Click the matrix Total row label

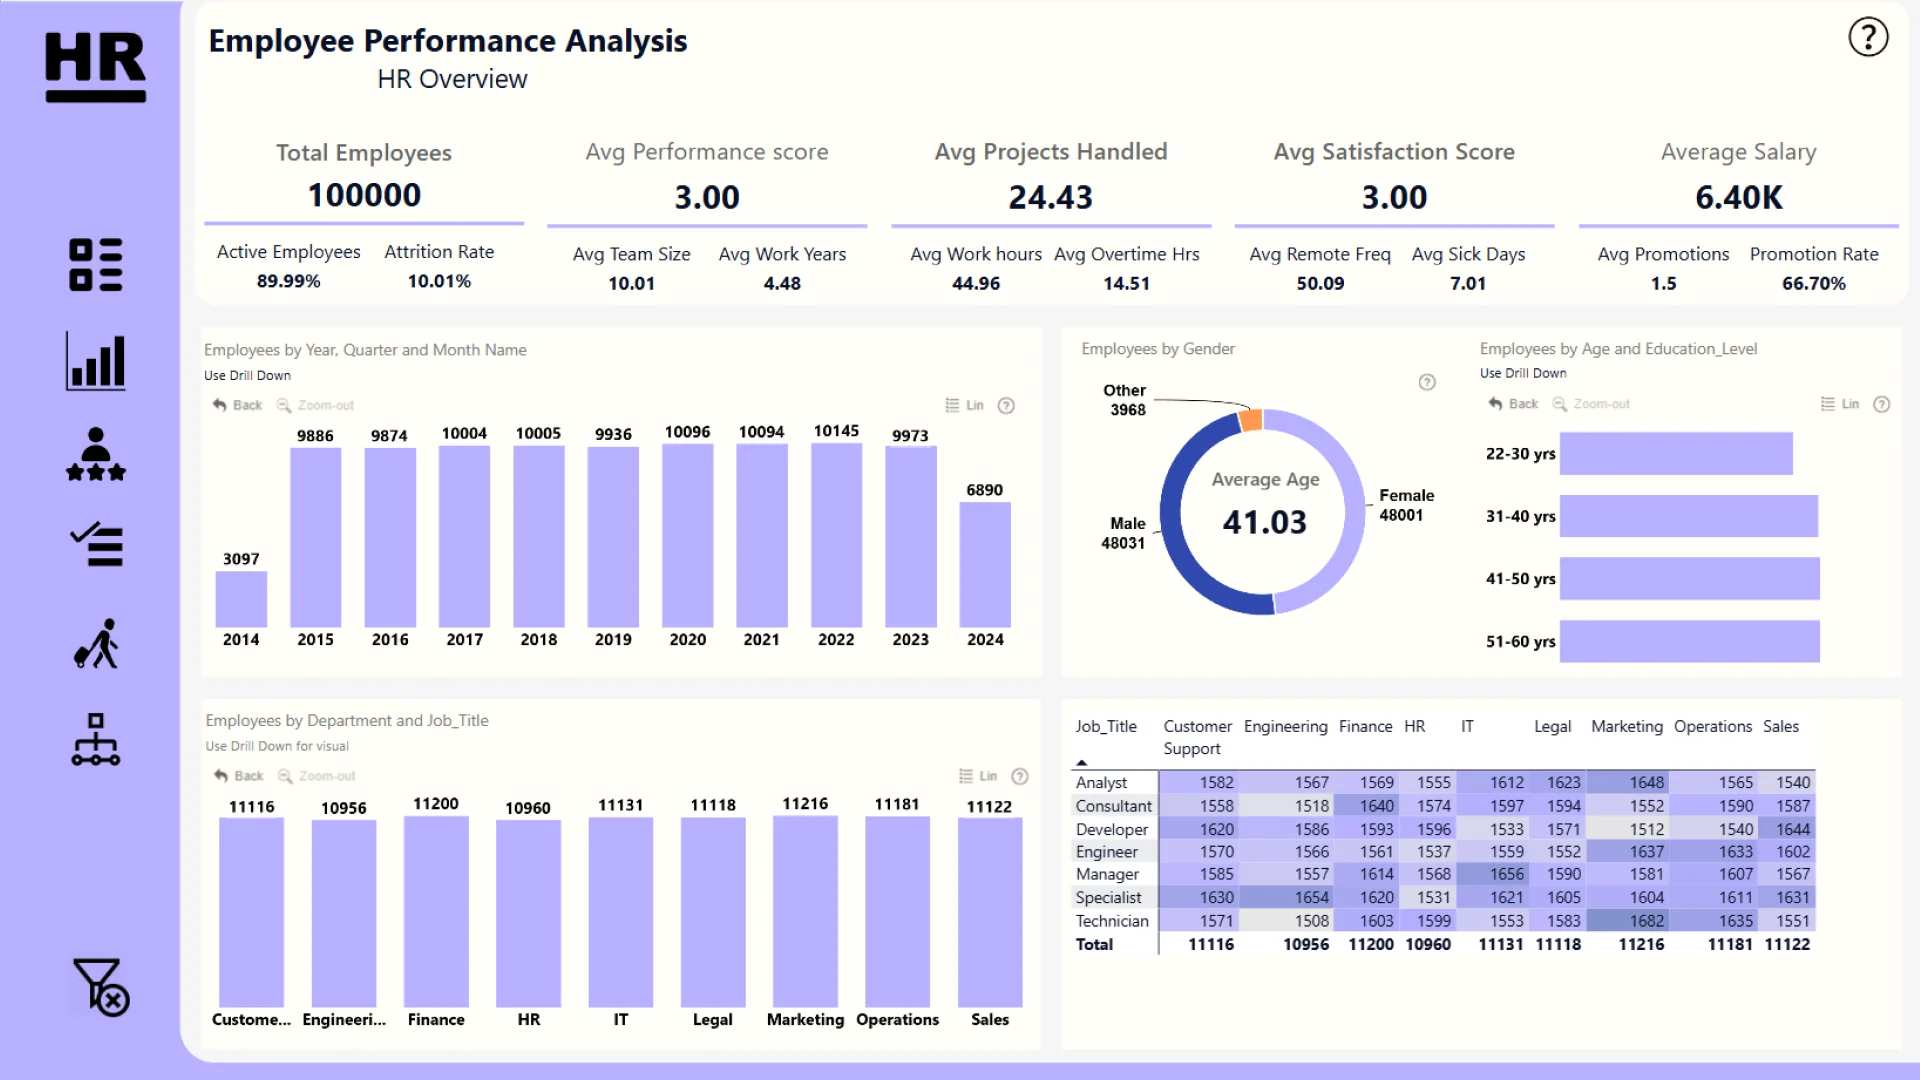pos(1094,944)
